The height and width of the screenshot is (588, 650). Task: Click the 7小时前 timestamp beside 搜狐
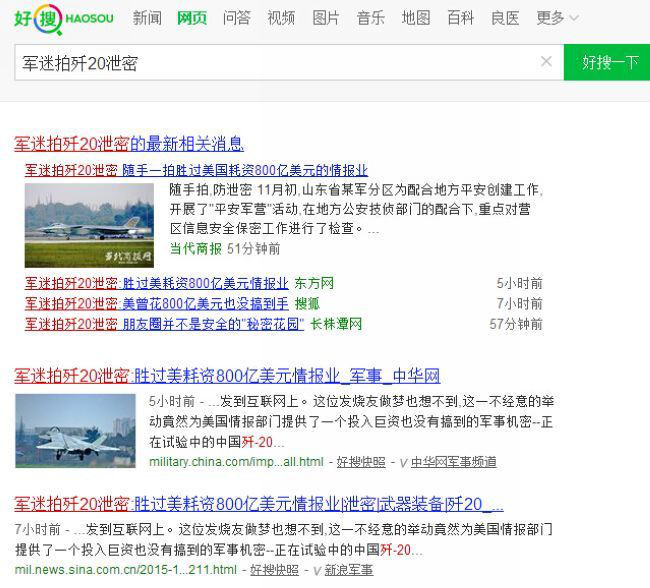[519, 304]
